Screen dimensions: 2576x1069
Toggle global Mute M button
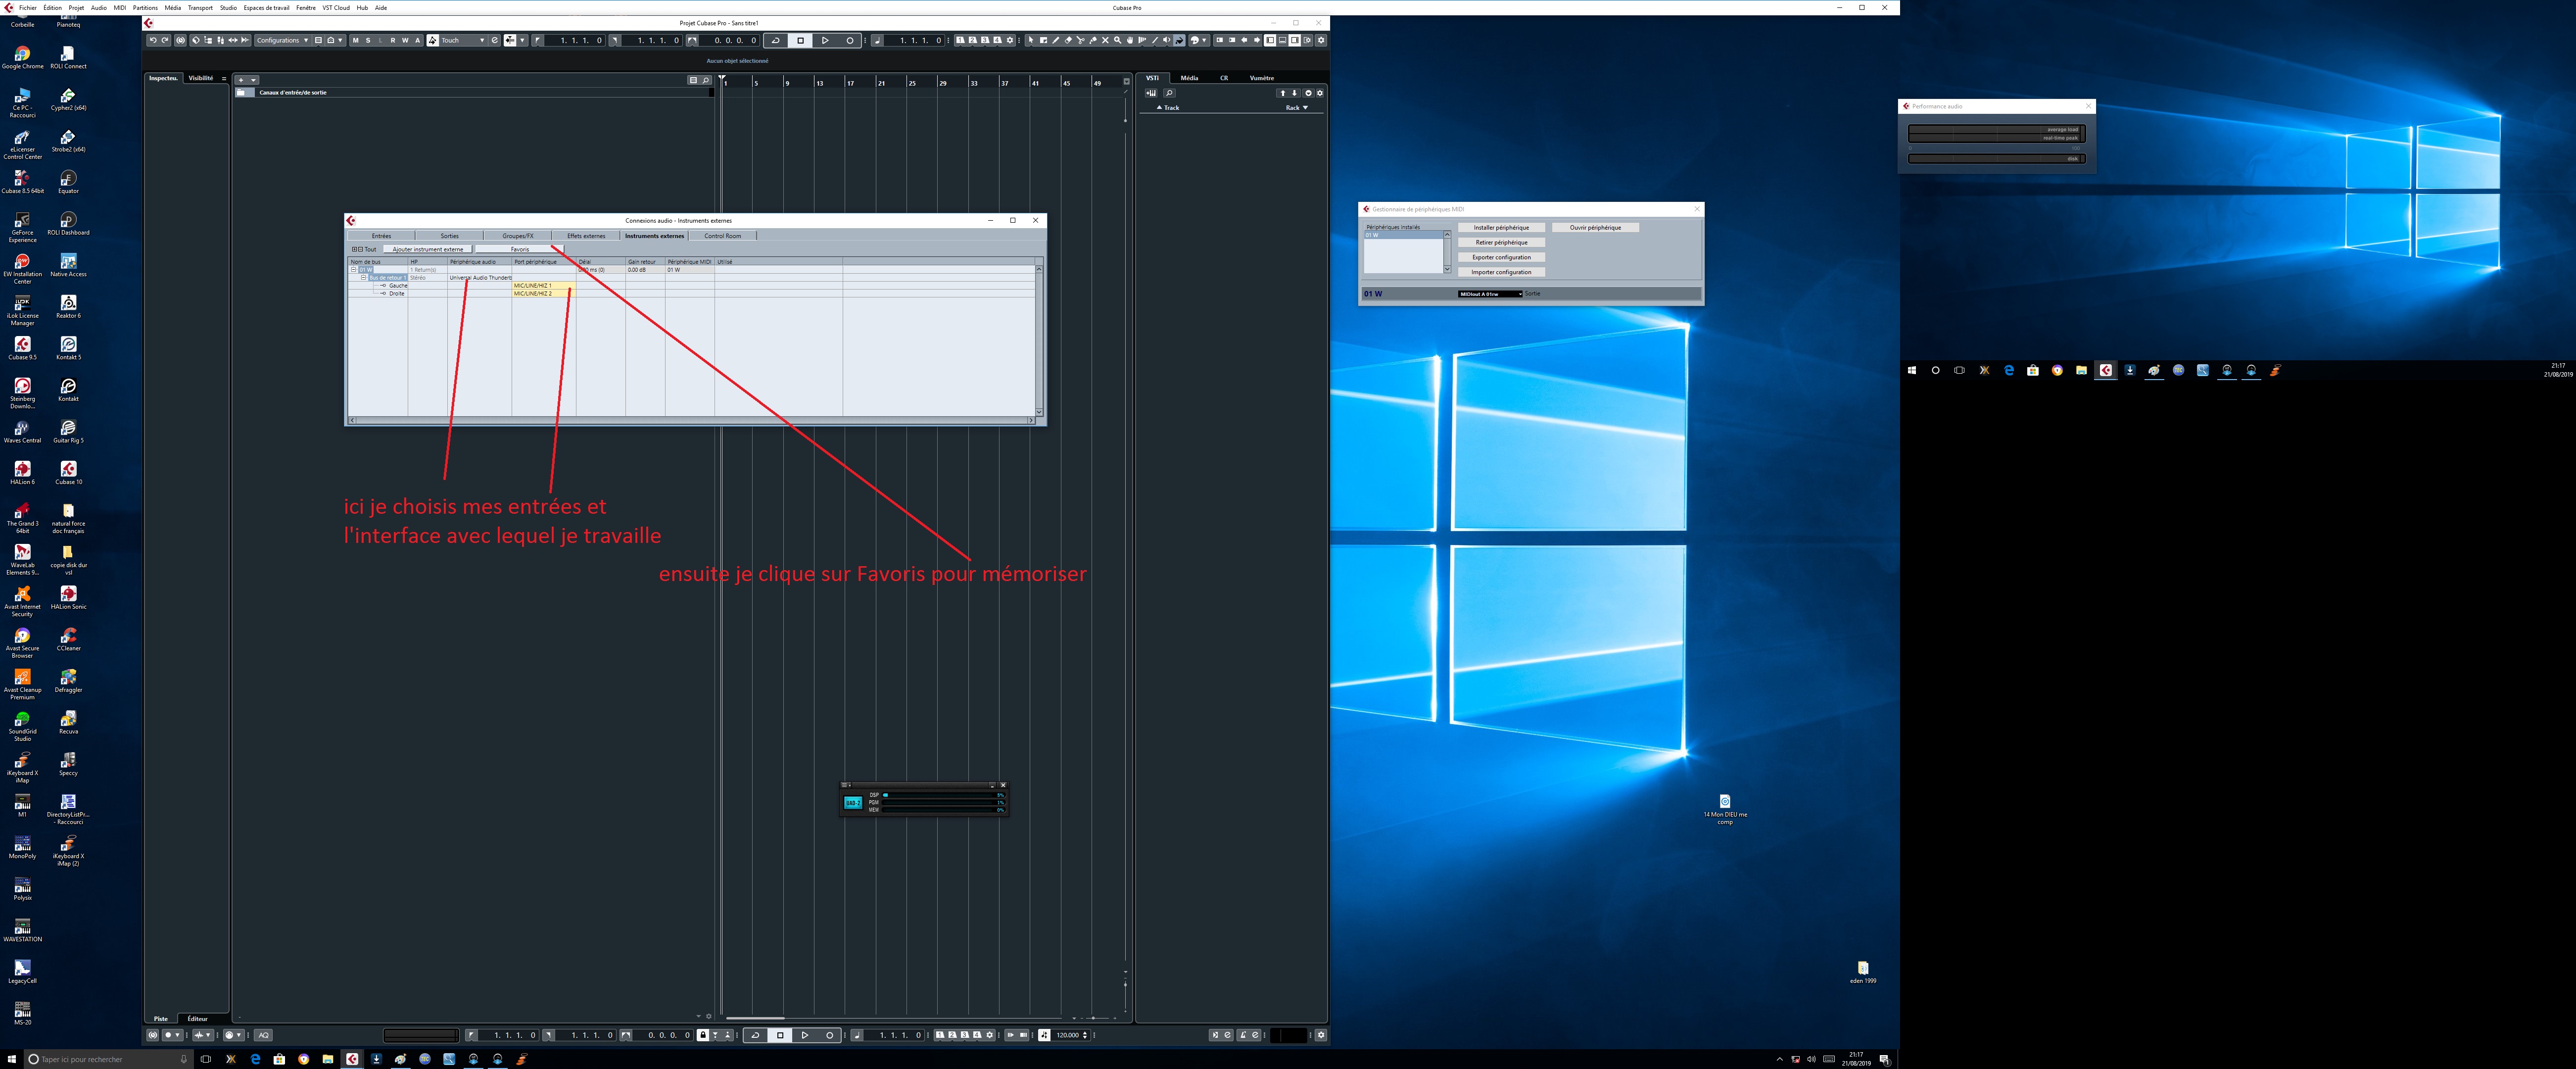pos(356,40)
